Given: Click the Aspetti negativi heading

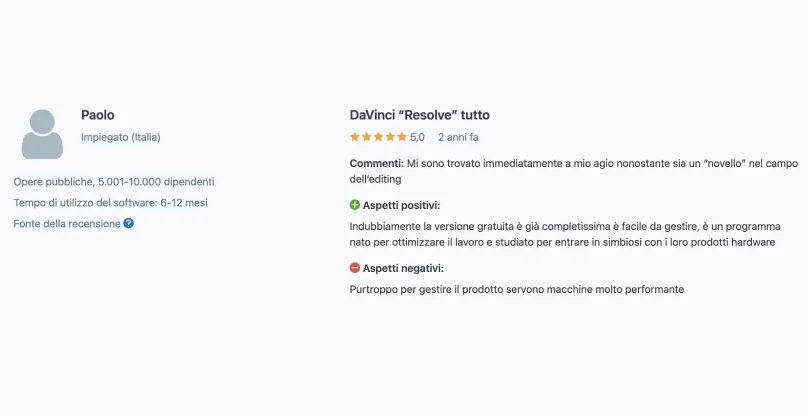Looking at the screenshot, I should pyautogui.click(x=403, y=268).
